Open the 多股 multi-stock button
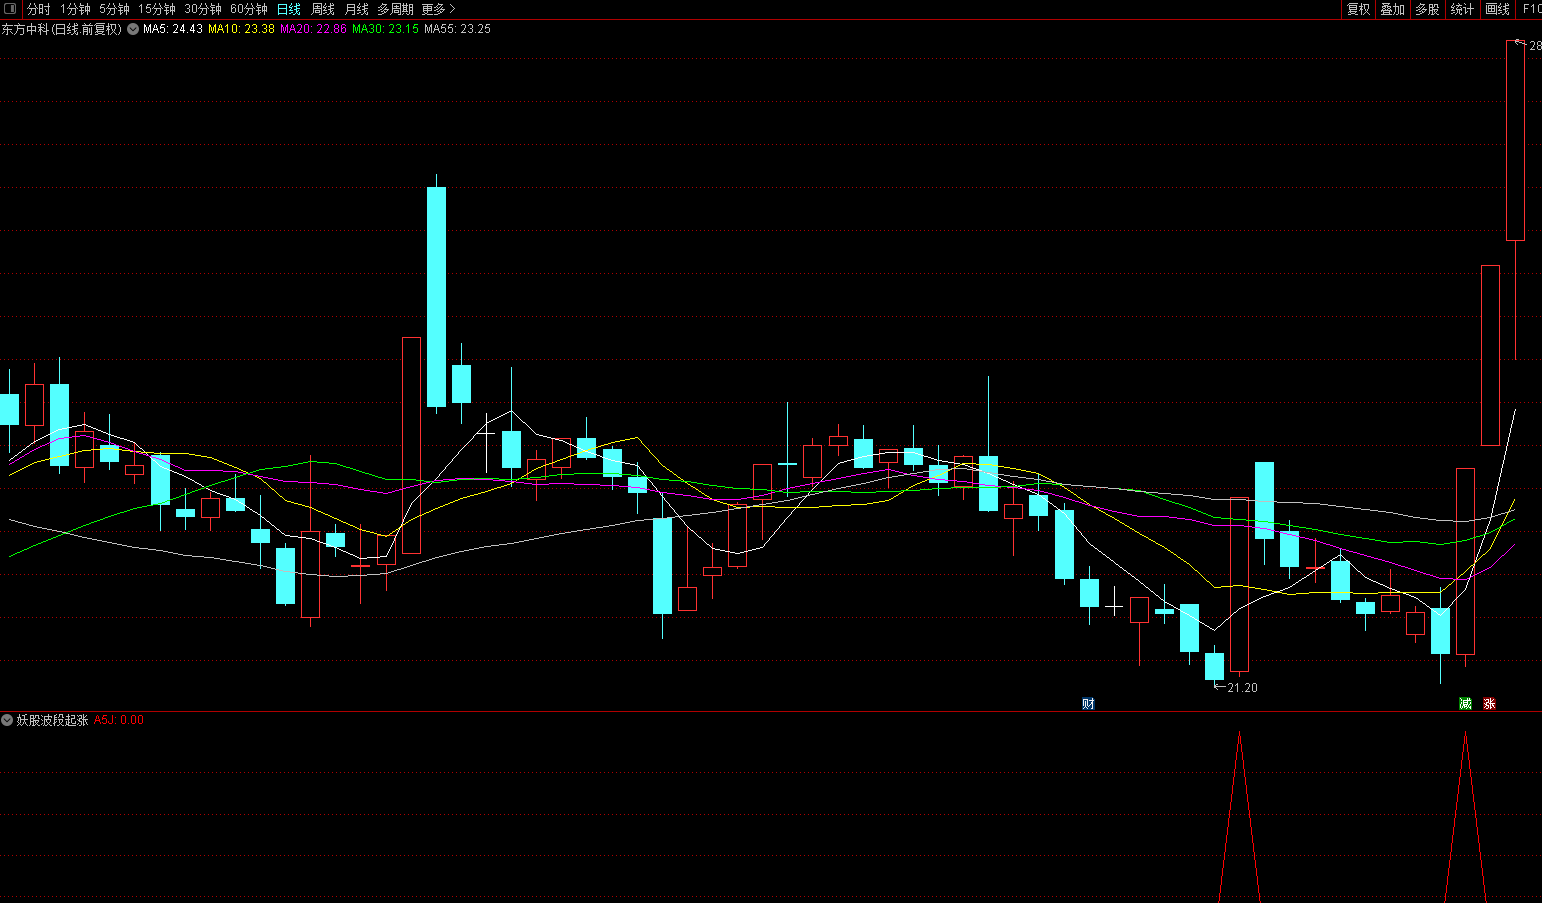This screenshot has width=1542, height=903. click(1427, 9)
